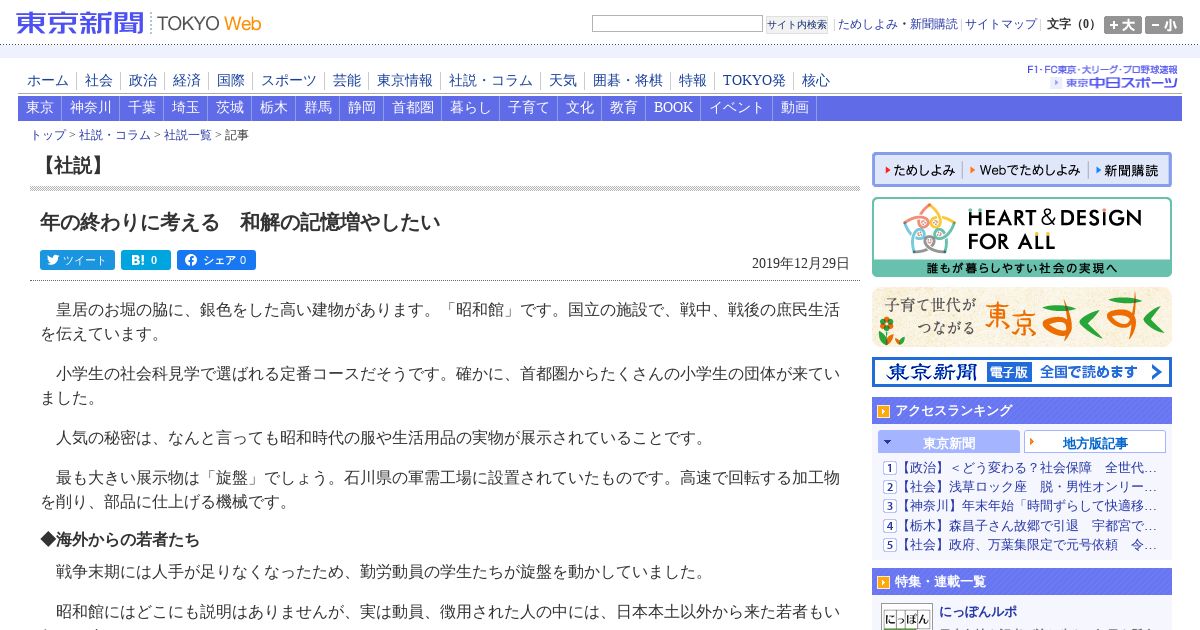The image size is (1200, 630).
Task: Open the ためしよみ・新聞購読 header link
Action: (897, 24)
